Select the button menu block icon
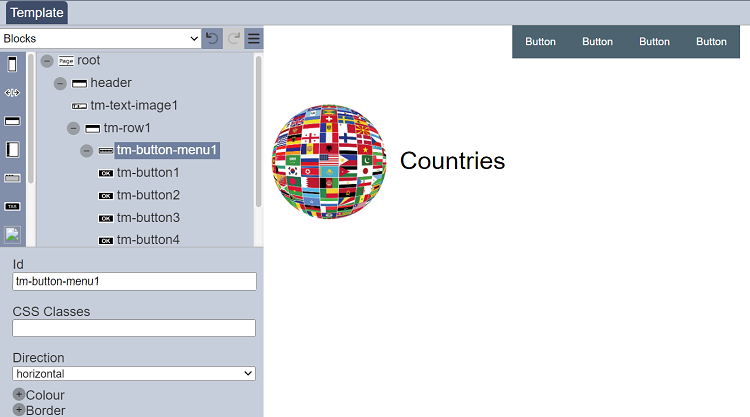 12,178
